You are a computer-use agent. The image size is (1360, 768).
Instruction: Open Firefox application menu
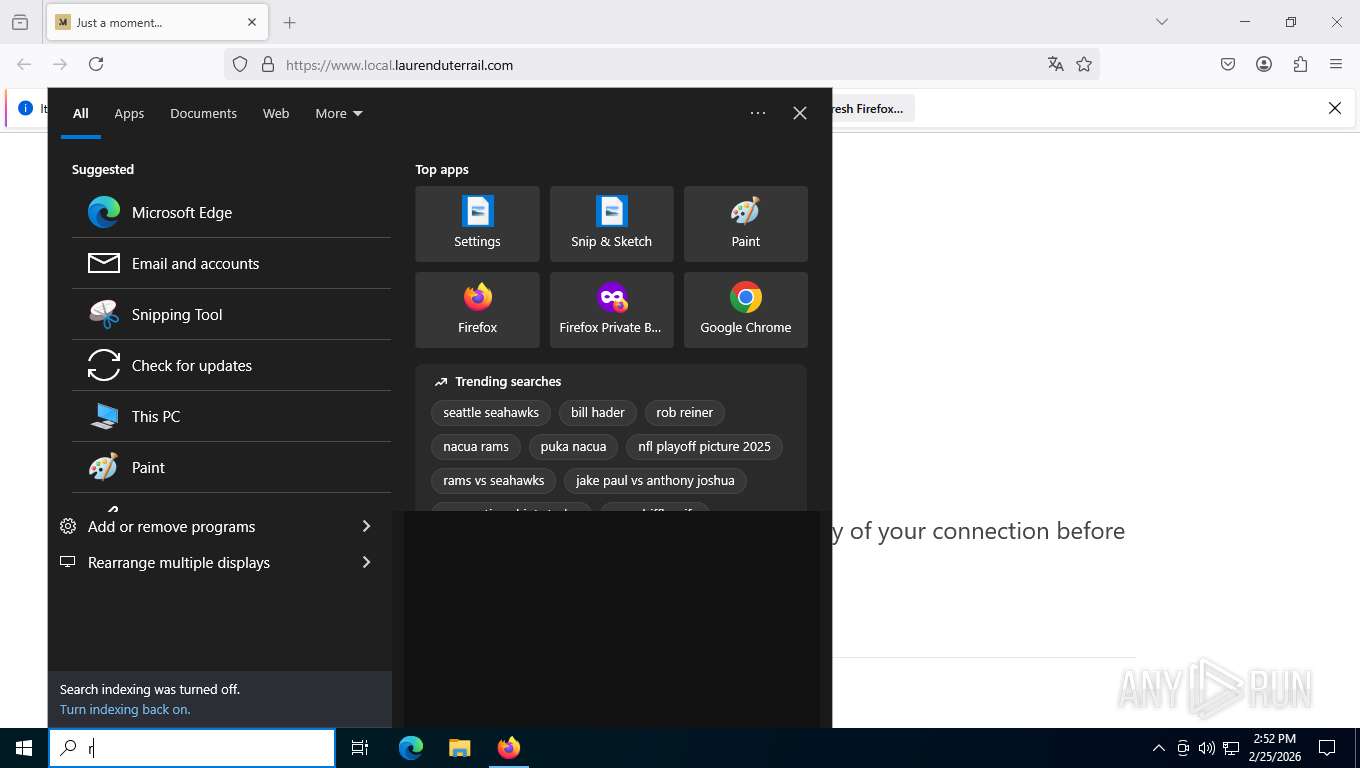(1336, 64)
